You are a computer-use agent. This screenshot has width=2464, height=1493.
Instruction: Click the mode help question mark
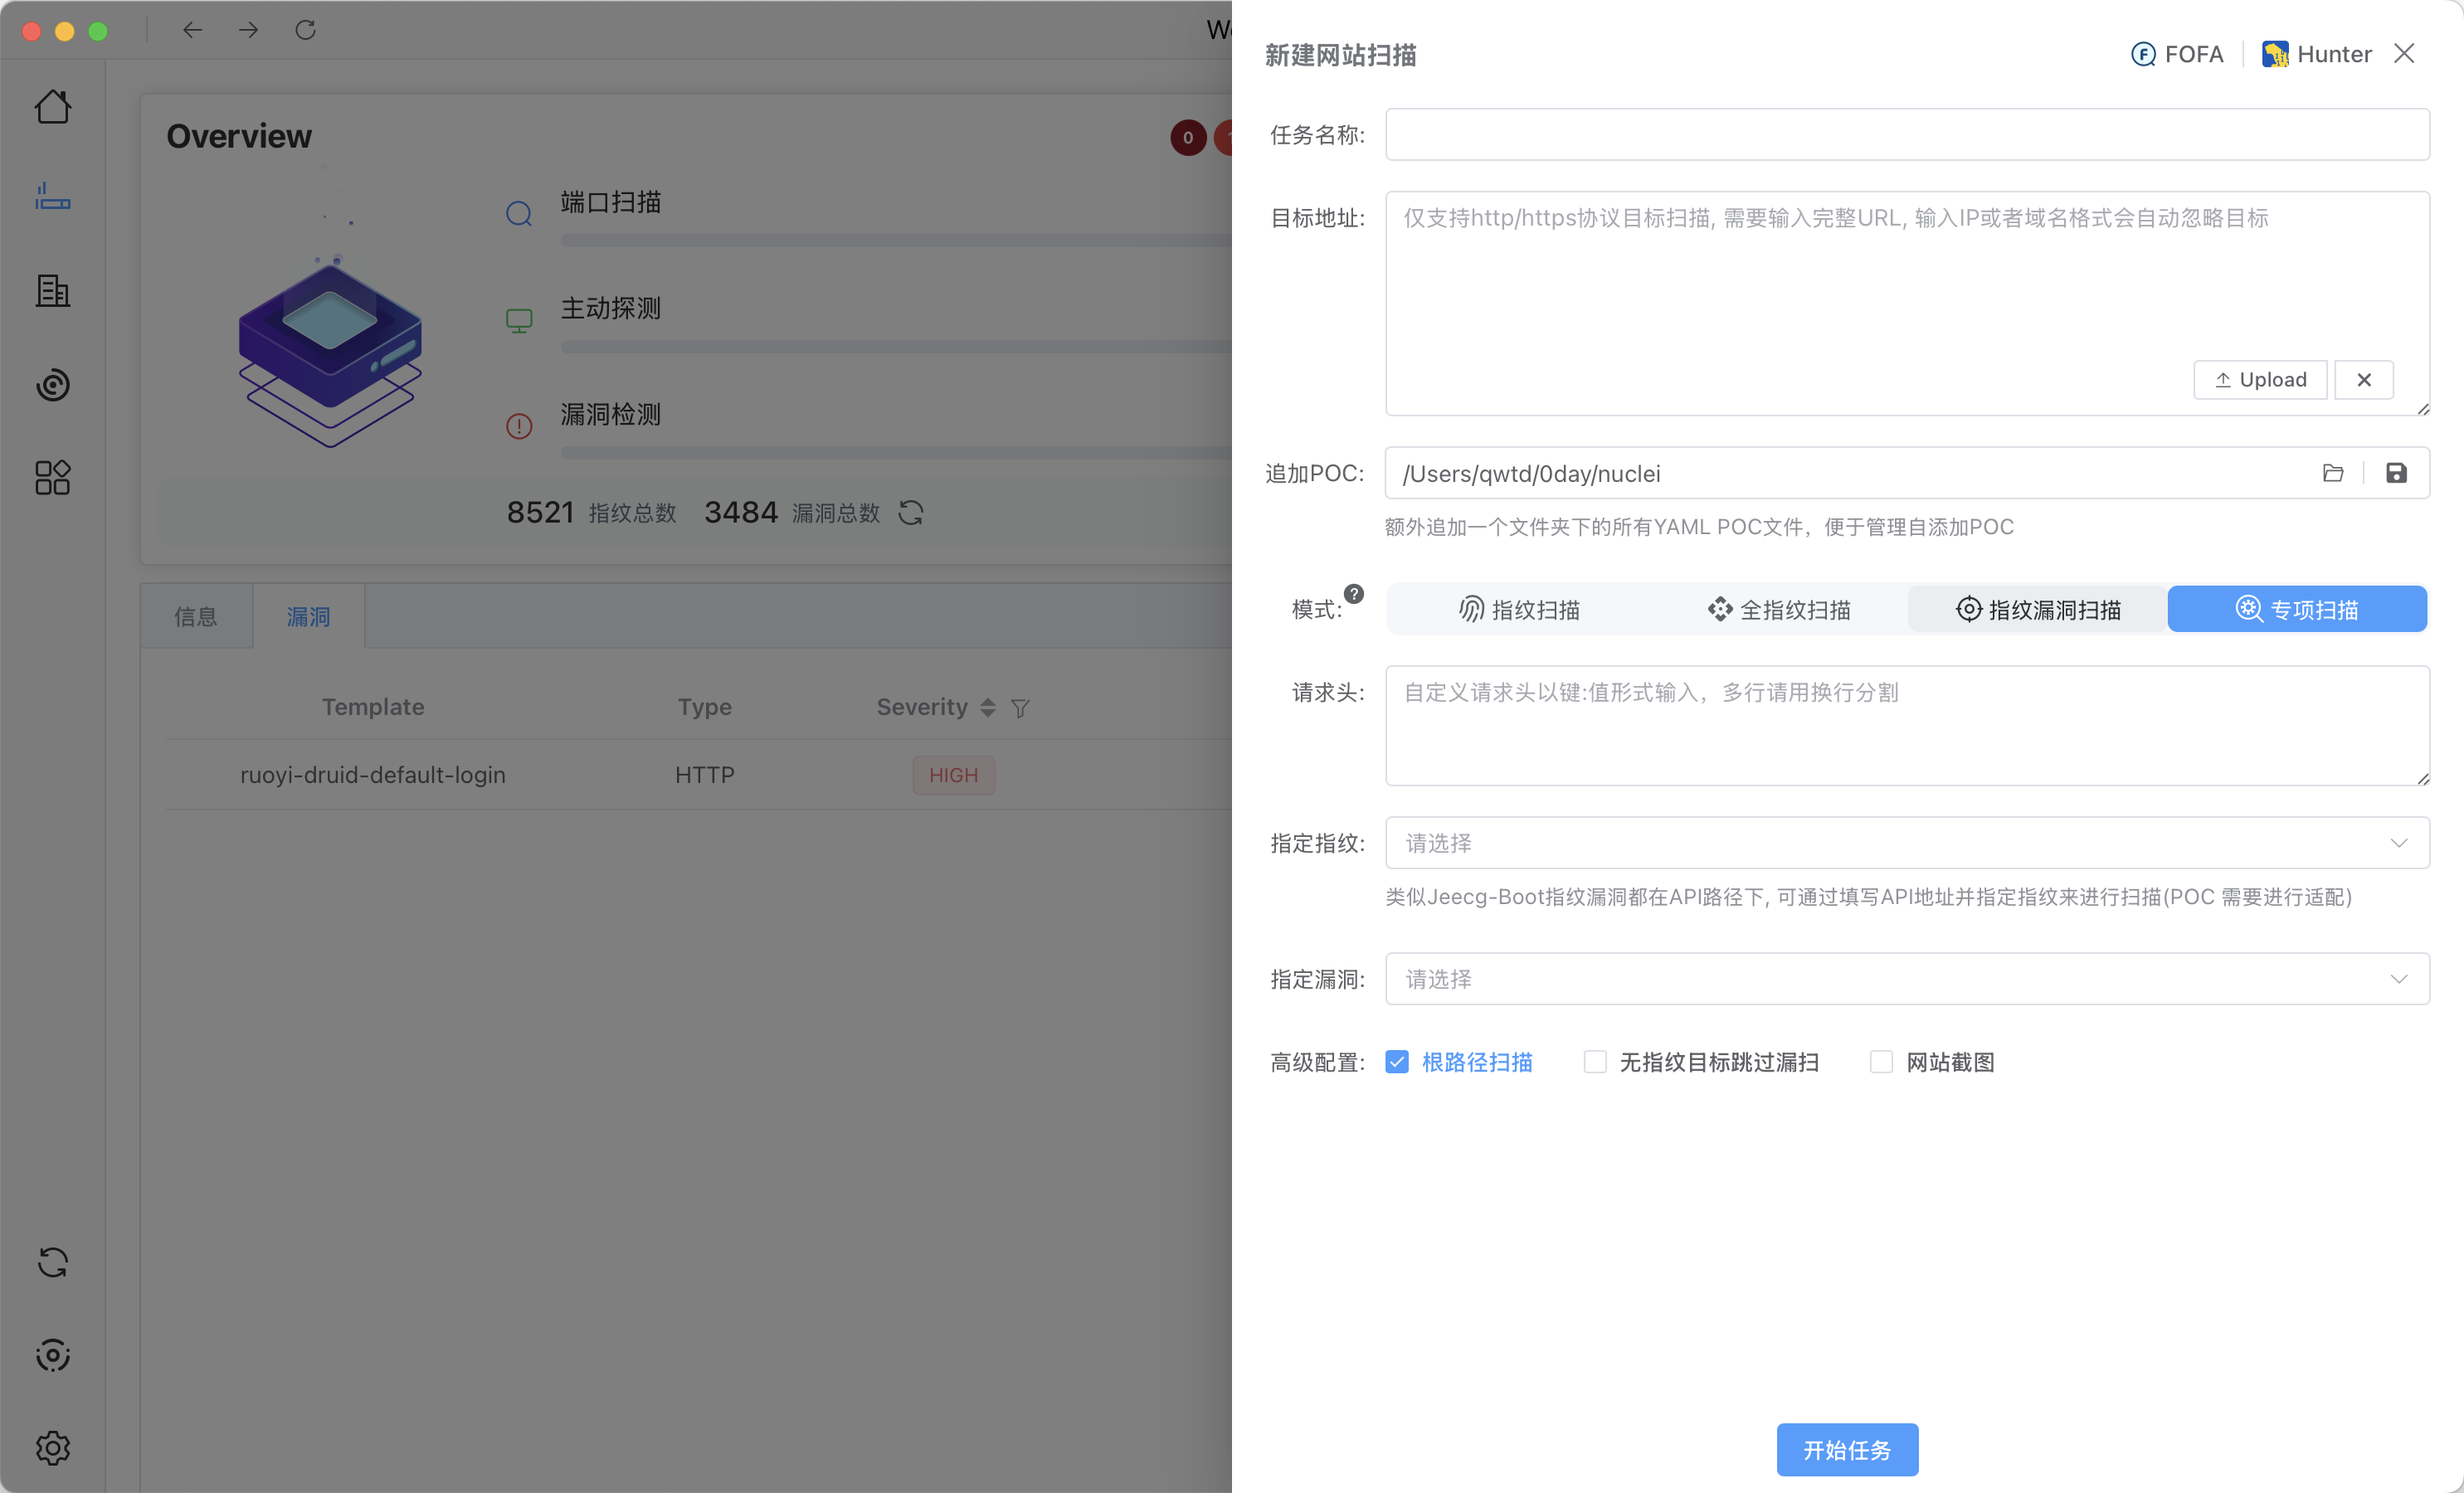tap(1353, 594)
